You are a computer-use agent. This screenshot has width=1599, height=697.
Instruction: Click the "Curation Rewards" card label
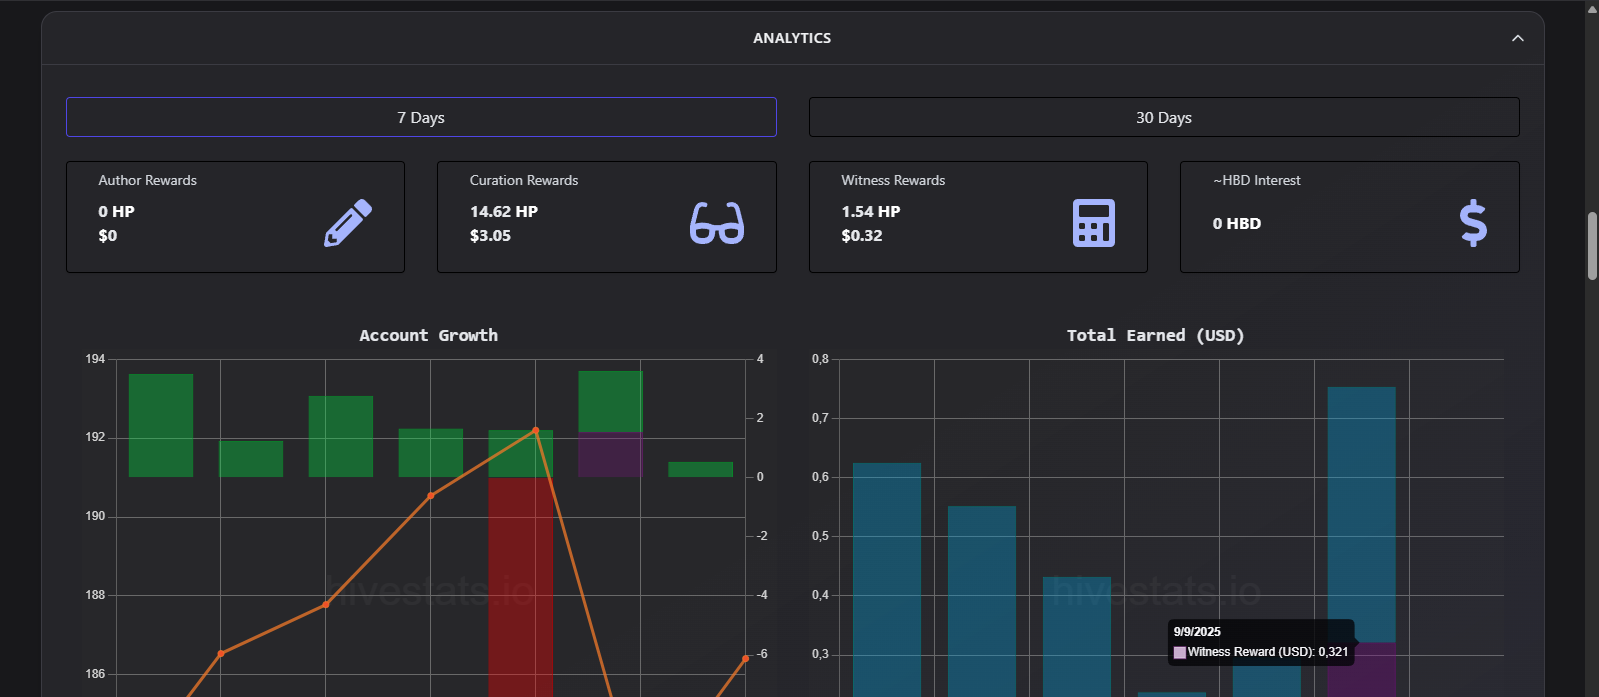(x=524, y=180)
